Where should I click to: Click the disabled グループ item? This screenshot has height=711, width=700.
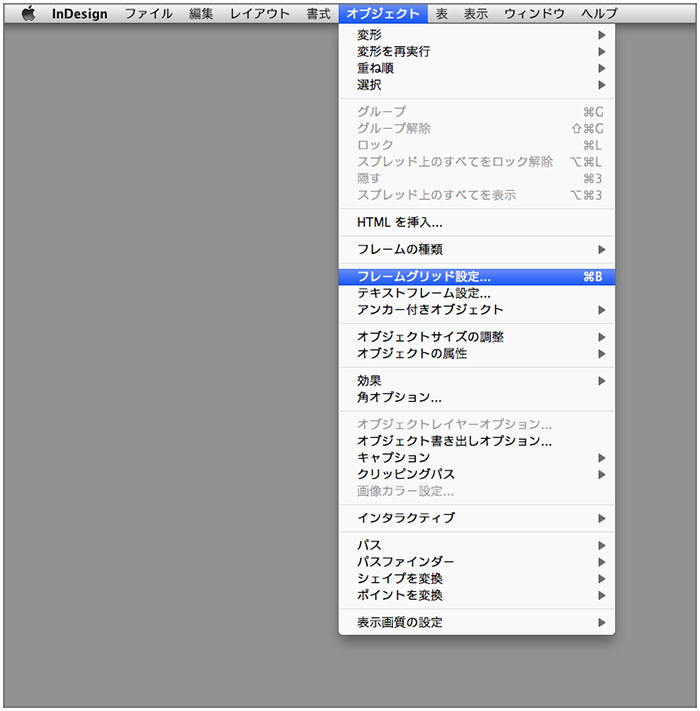pos(477,112)
